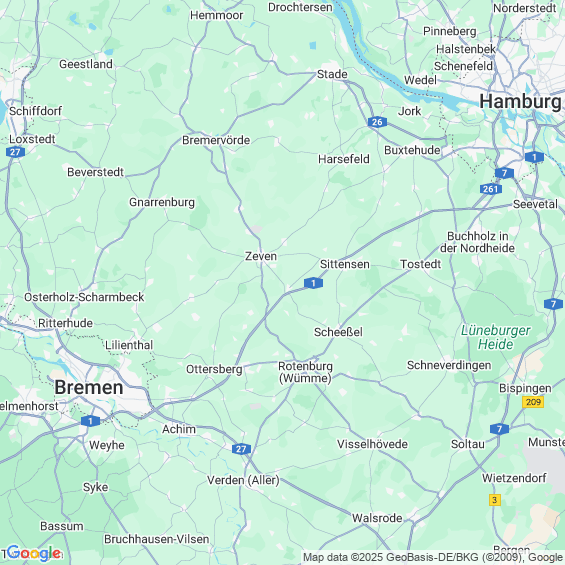The image size is (565, 565).
Task: Click the Zeven town label
Action: coord(261,256)
